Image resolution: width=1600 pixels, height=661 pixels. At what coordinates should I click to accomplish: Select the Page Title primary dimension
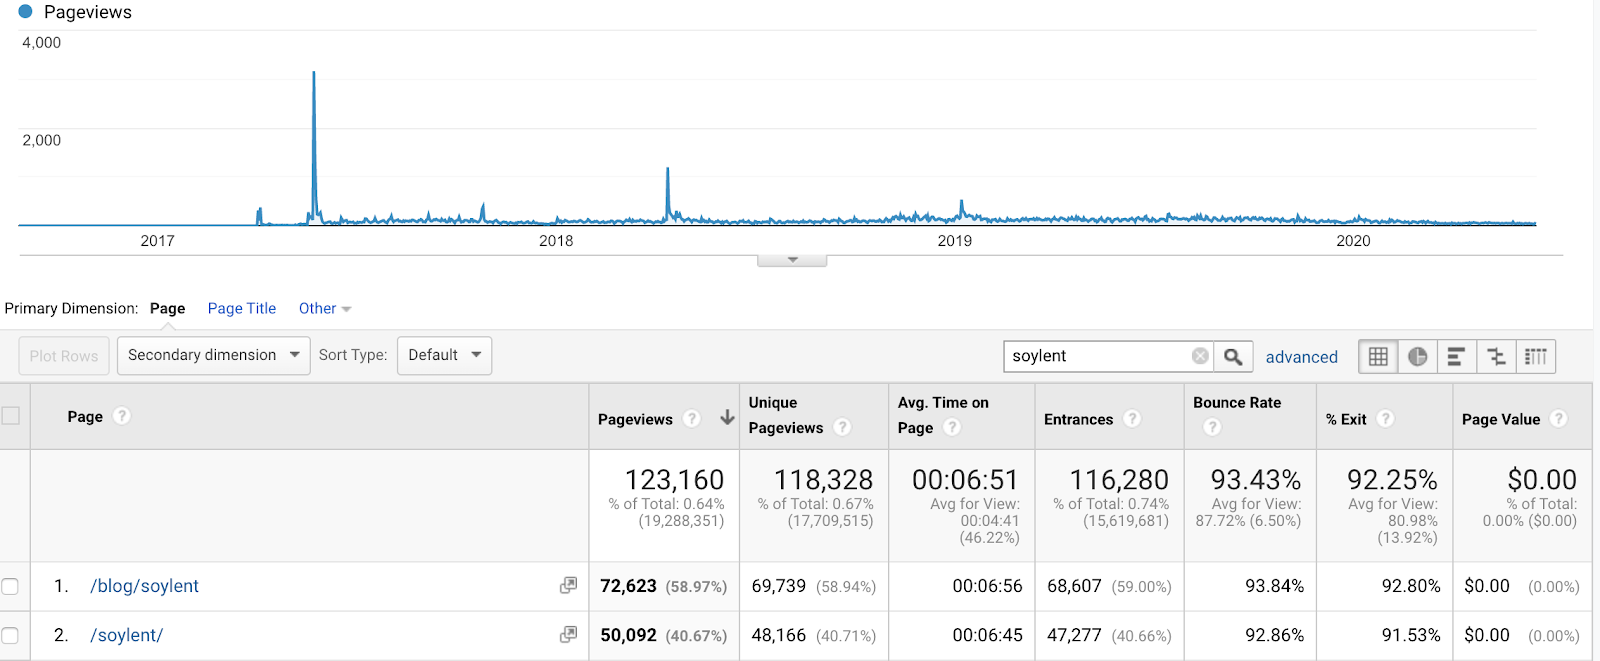click(242, 308)
